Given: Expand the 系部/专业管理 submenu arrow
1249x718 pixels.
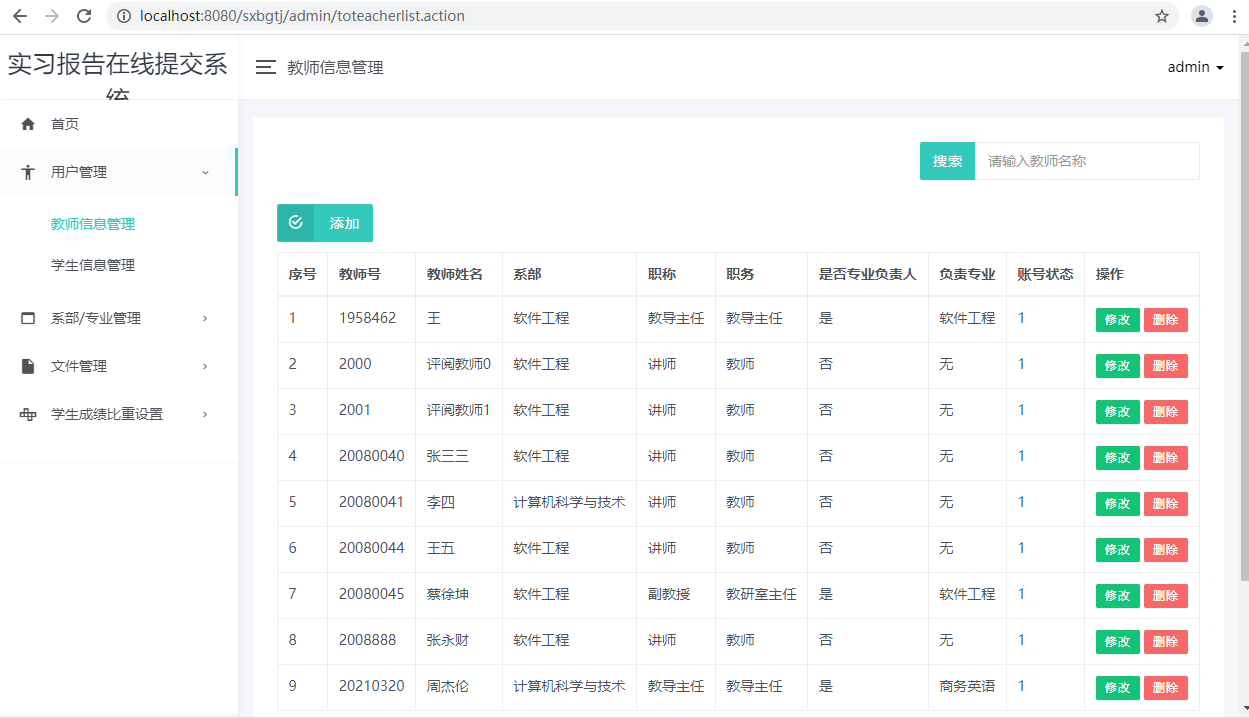Looking at the screenshot, I should pos(205,318).
